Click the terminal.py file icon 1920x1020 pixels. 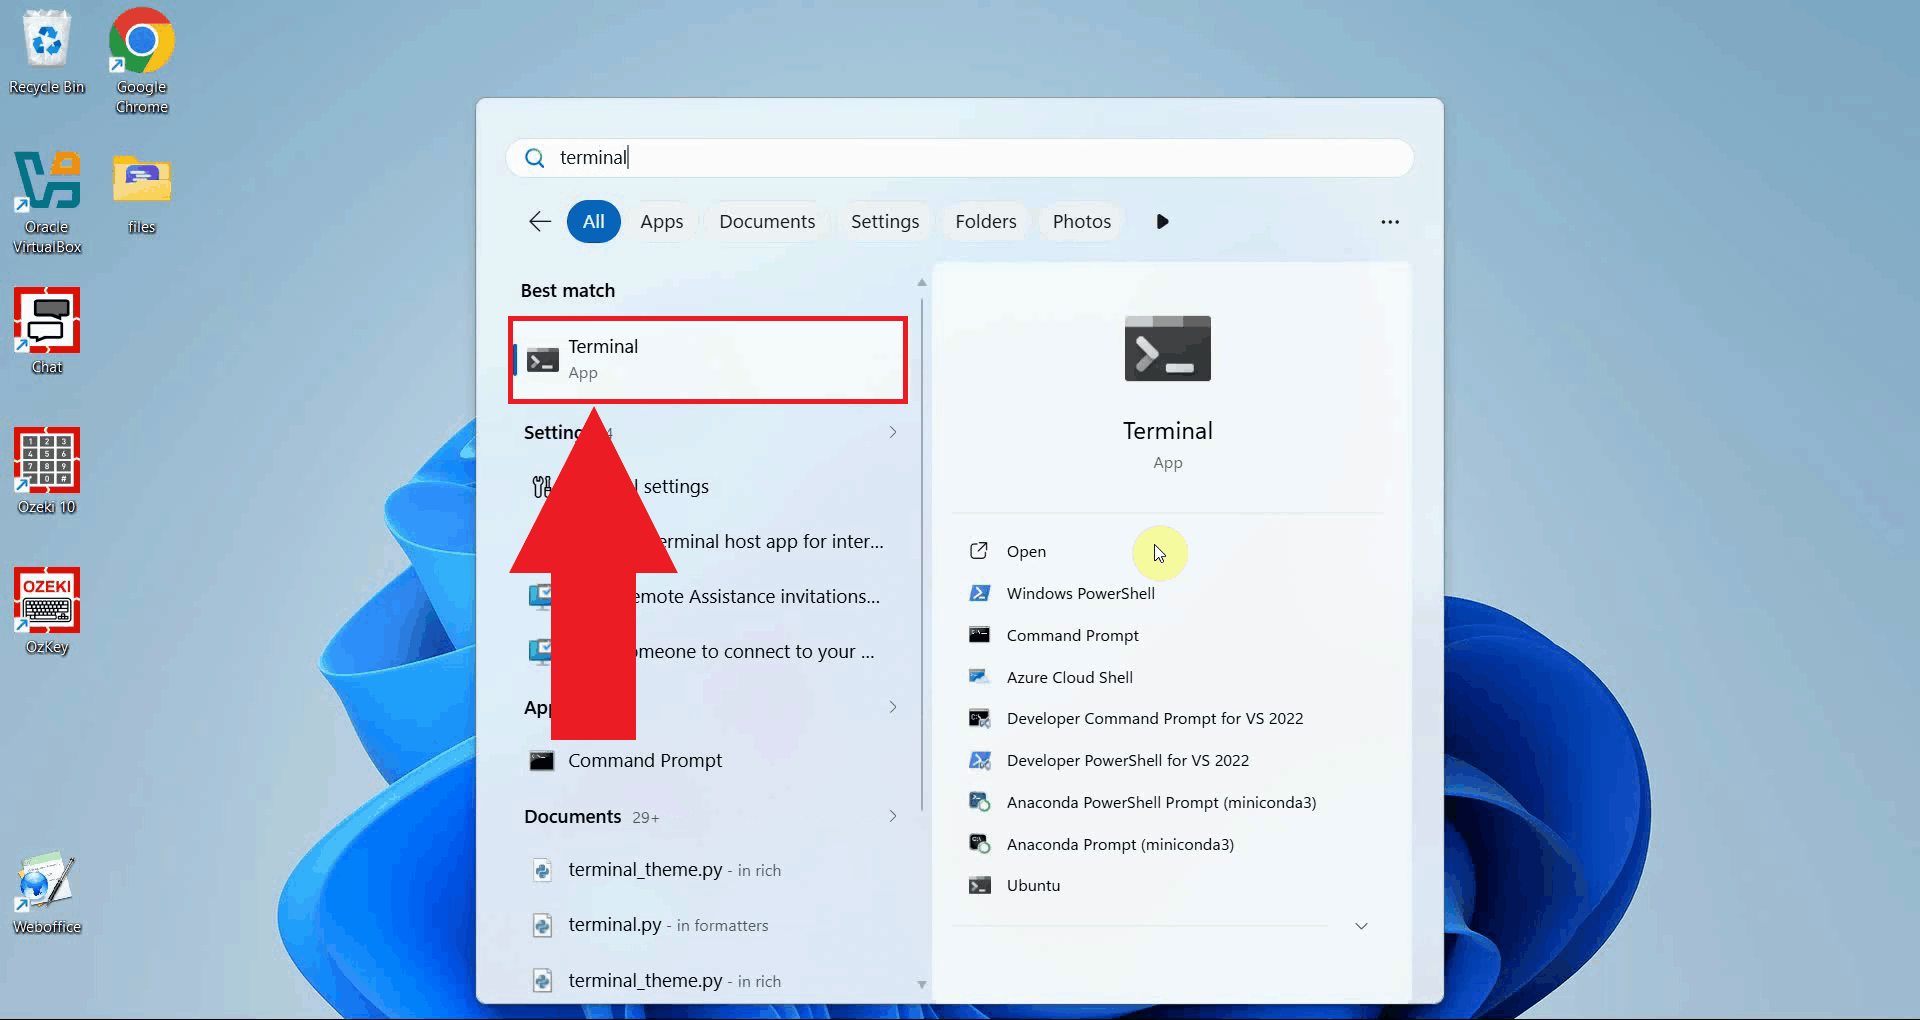point(542,925)
